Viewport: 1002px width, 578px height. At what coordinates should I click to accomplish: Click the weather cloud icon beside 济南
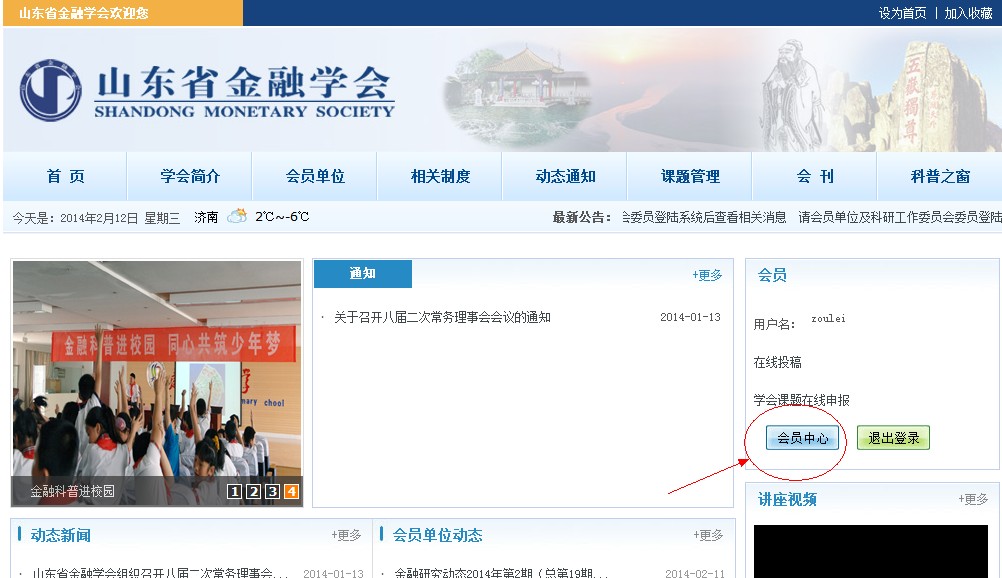pos(237,216)
